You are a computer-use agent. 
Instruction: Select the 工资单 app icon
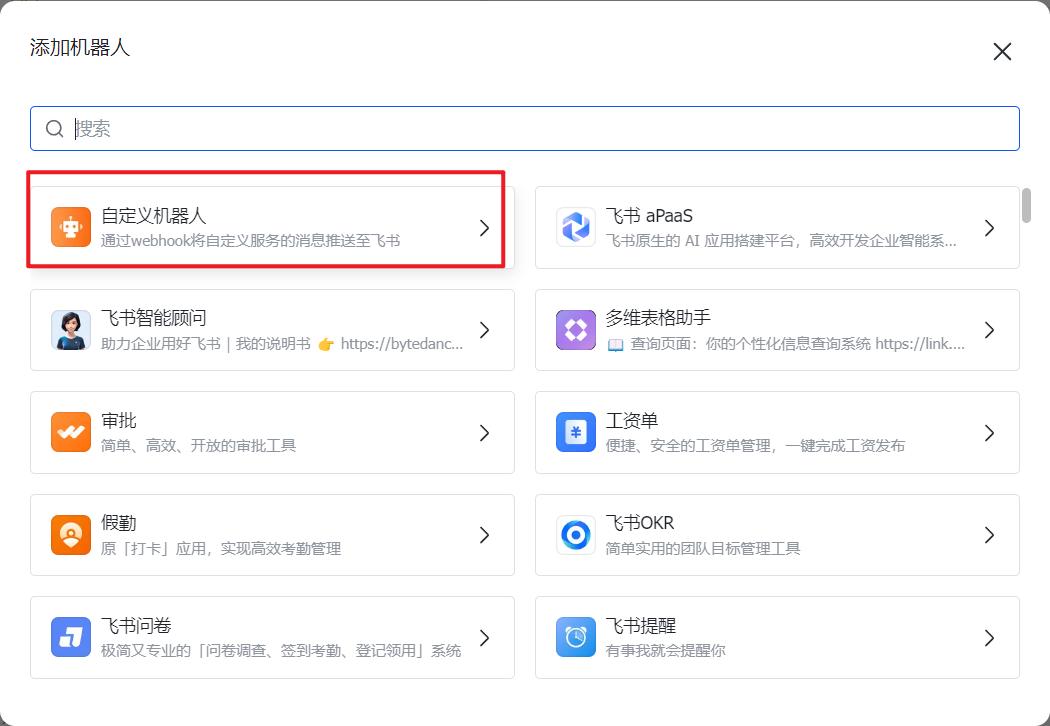click(576, 432)
